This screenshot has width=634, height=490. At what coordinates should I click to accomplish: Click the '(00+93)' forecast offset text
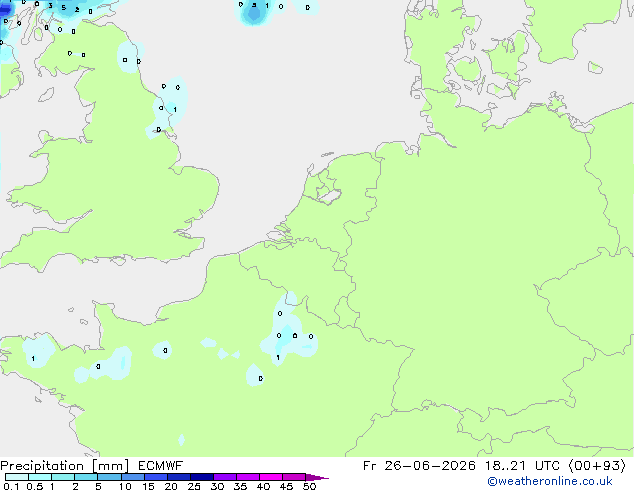coord(597,466)
